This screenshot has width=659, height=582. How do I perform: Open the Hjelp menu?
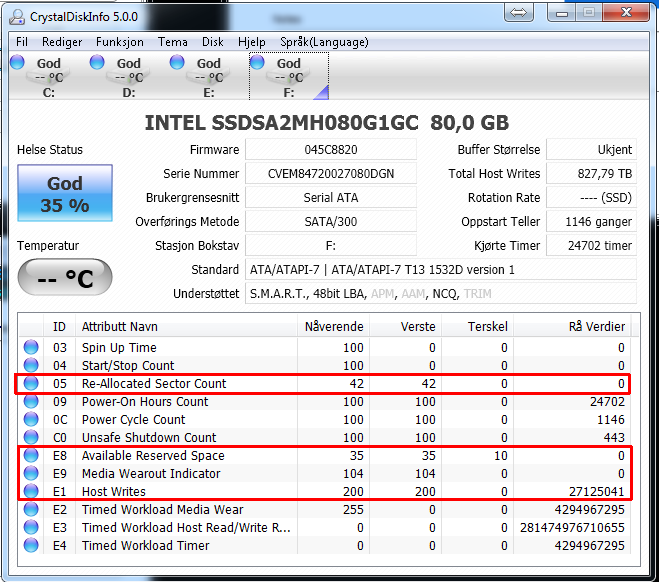coord(252,42)
